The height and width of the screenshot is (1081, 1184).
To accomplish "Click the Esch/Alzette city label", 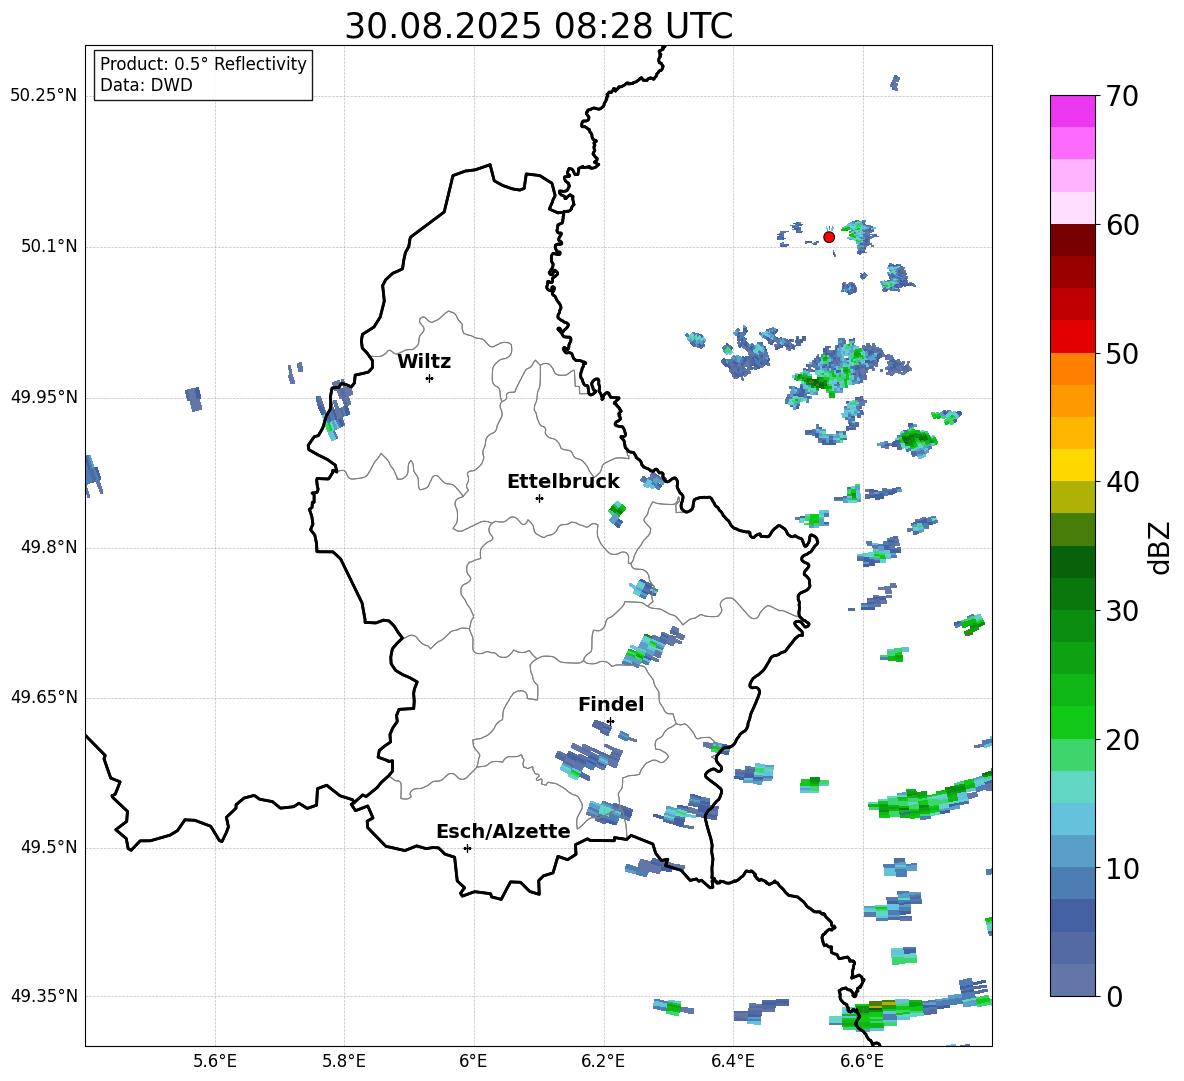I will (504, 831).
